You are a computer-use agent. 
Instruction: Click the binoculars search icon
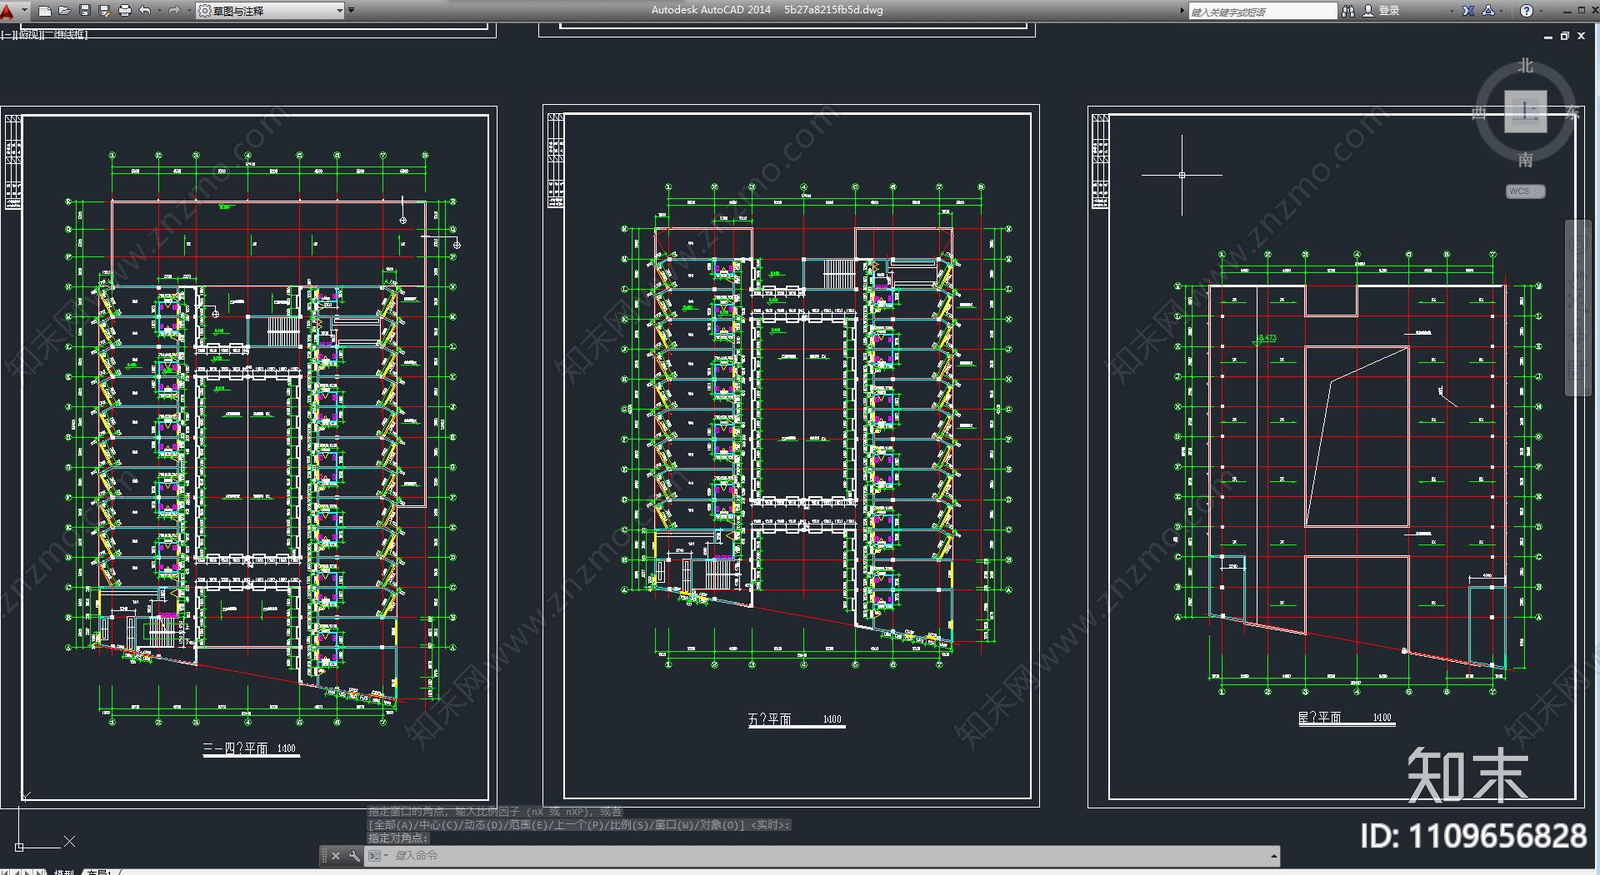coord(1348,11)
